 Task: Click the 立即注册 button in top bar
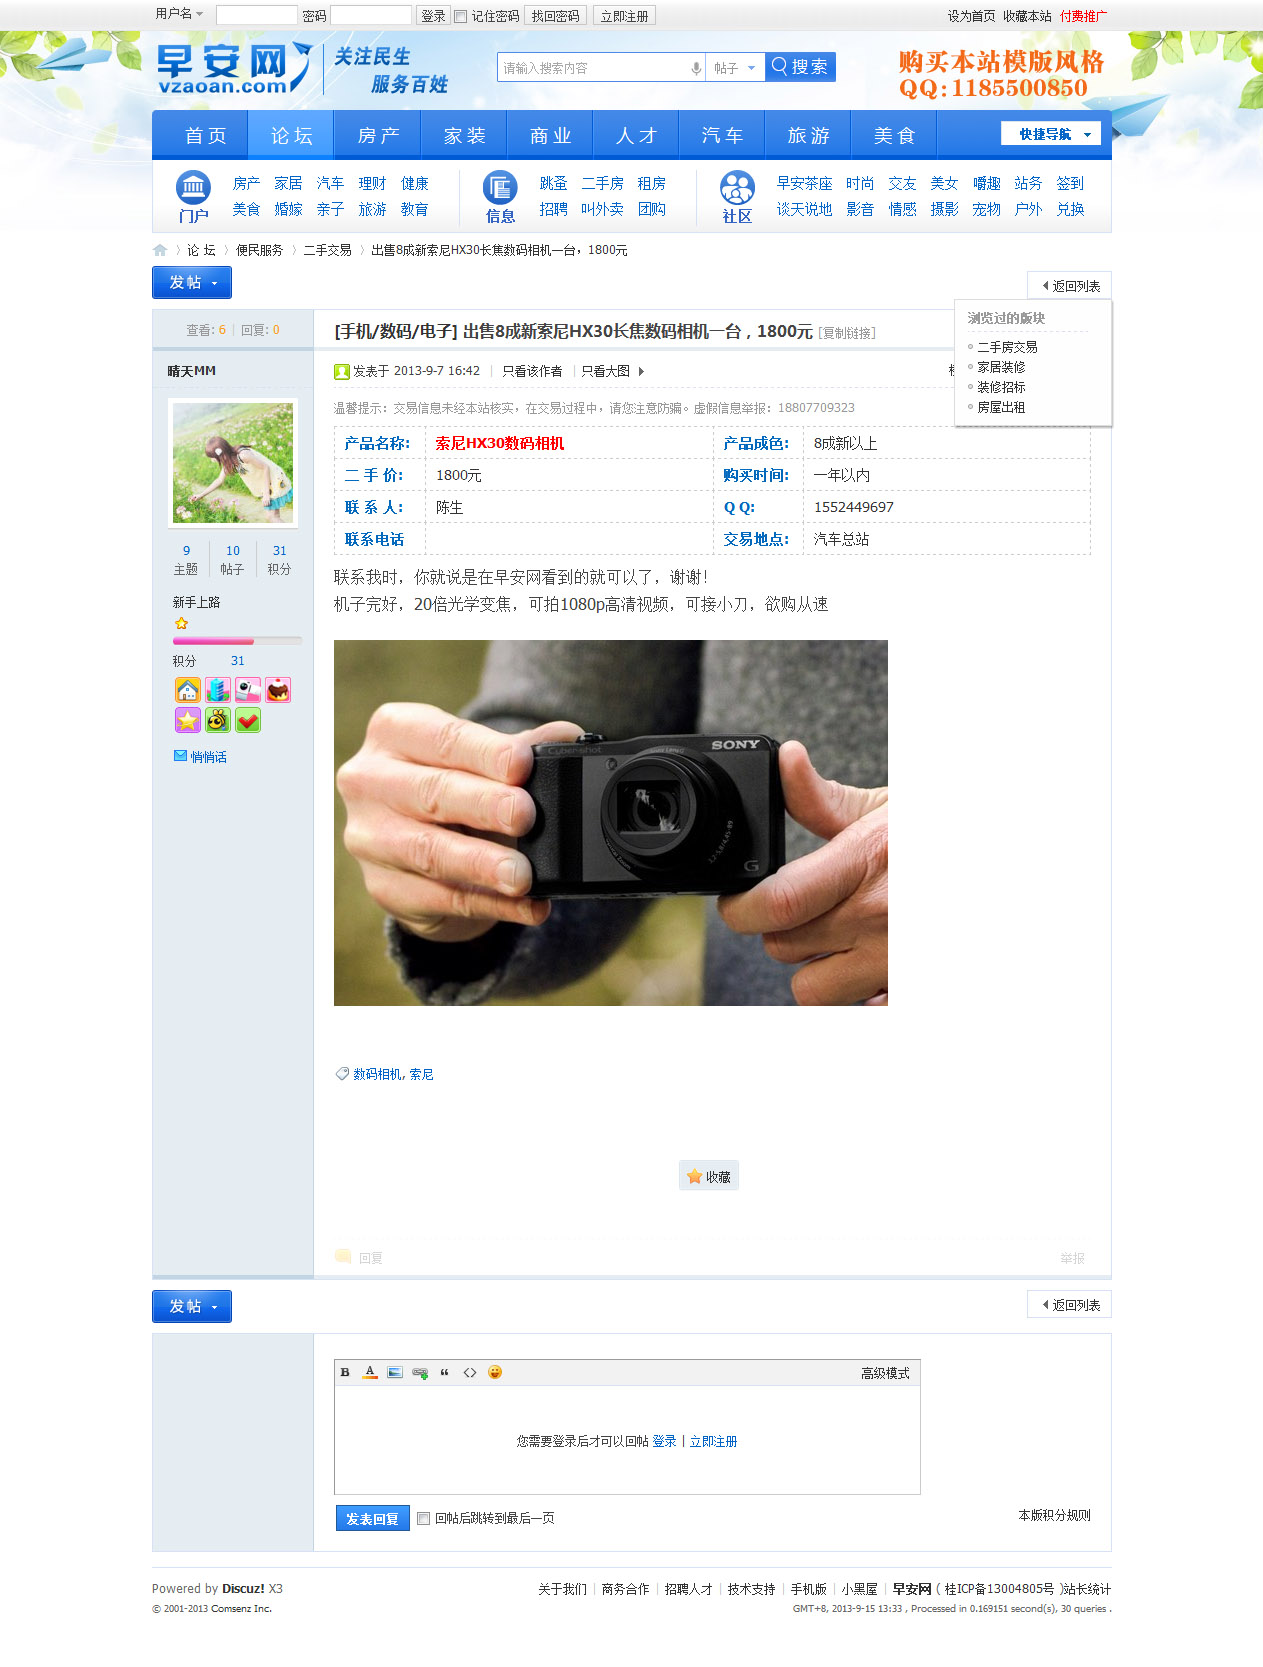click(624, 16)
